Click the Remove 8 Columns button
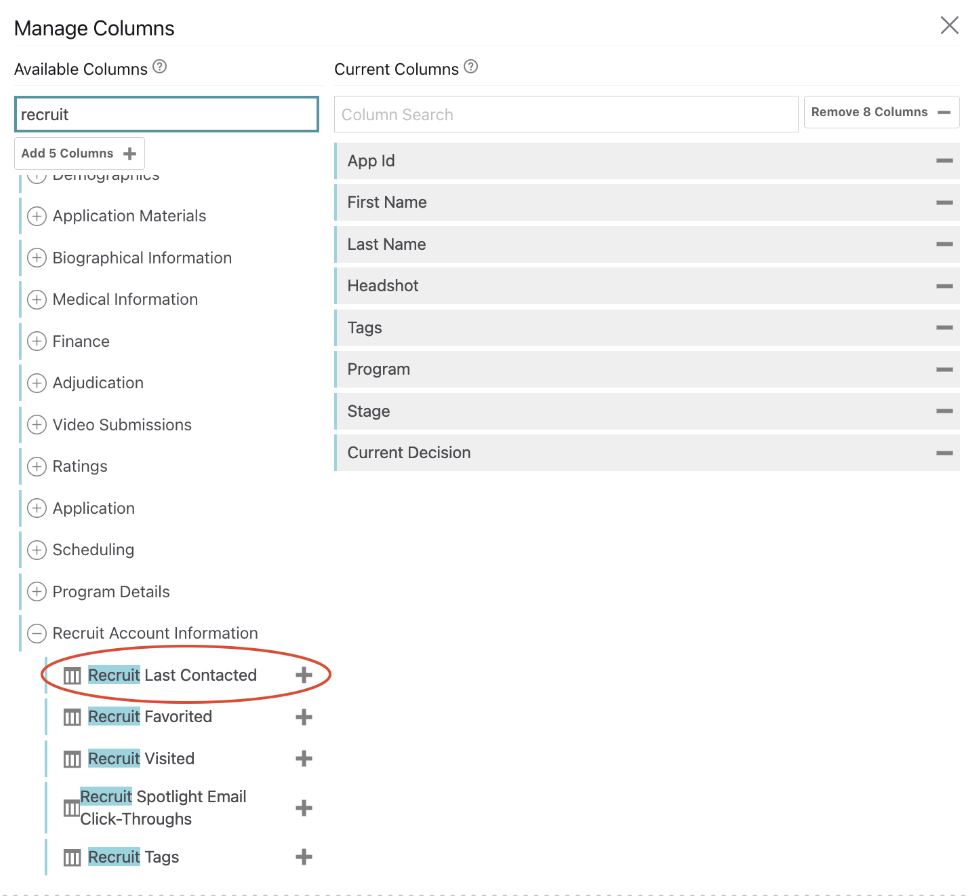 (882, 112)
